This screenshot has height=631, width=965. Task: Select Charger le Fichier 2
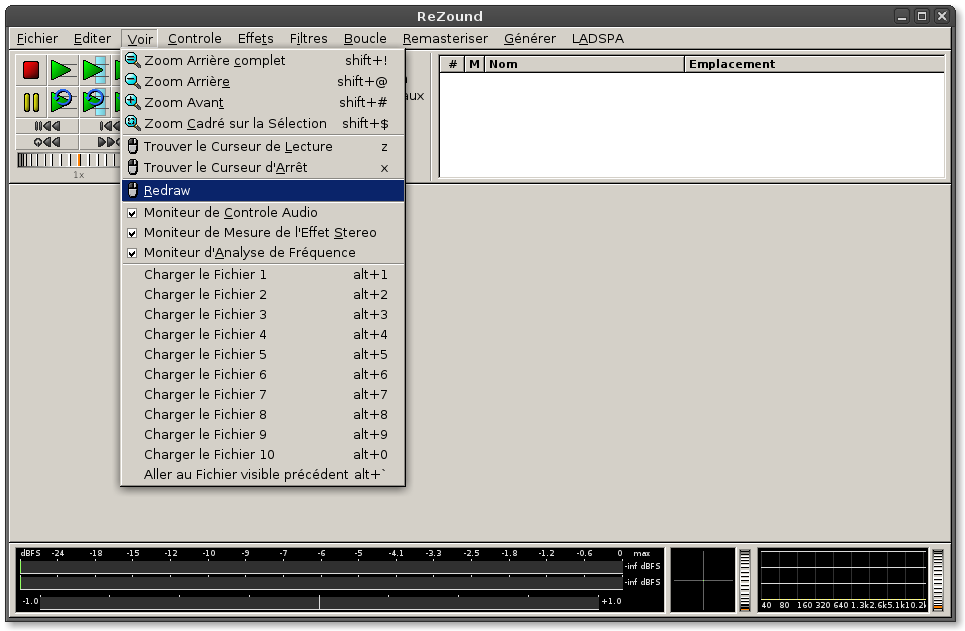tap(263, 294)
